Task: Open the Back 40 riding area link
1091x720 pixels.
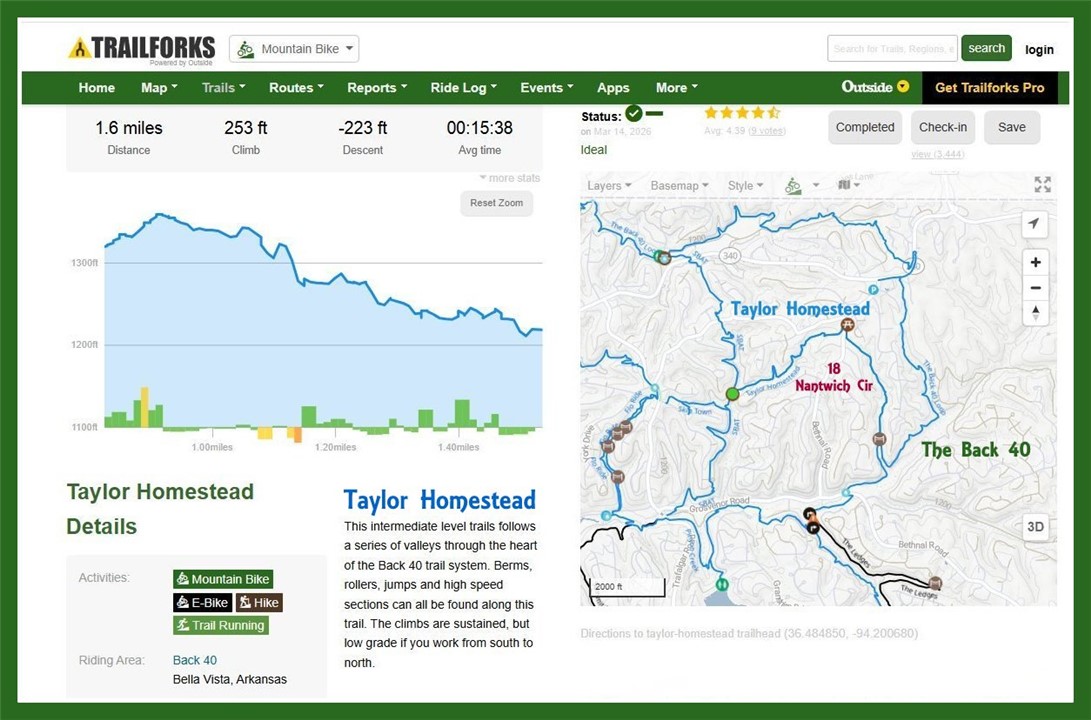Action: (x=195, y=659)
